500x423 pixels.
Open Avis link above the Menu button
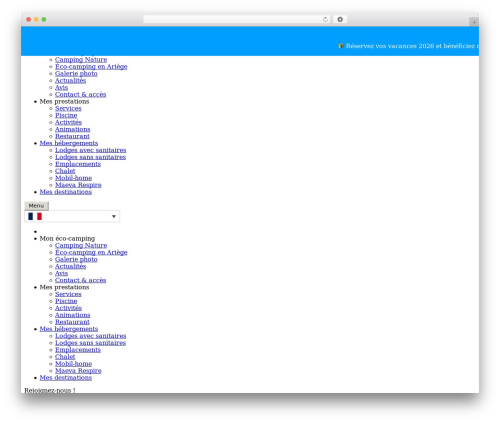(x=61, y=88)
